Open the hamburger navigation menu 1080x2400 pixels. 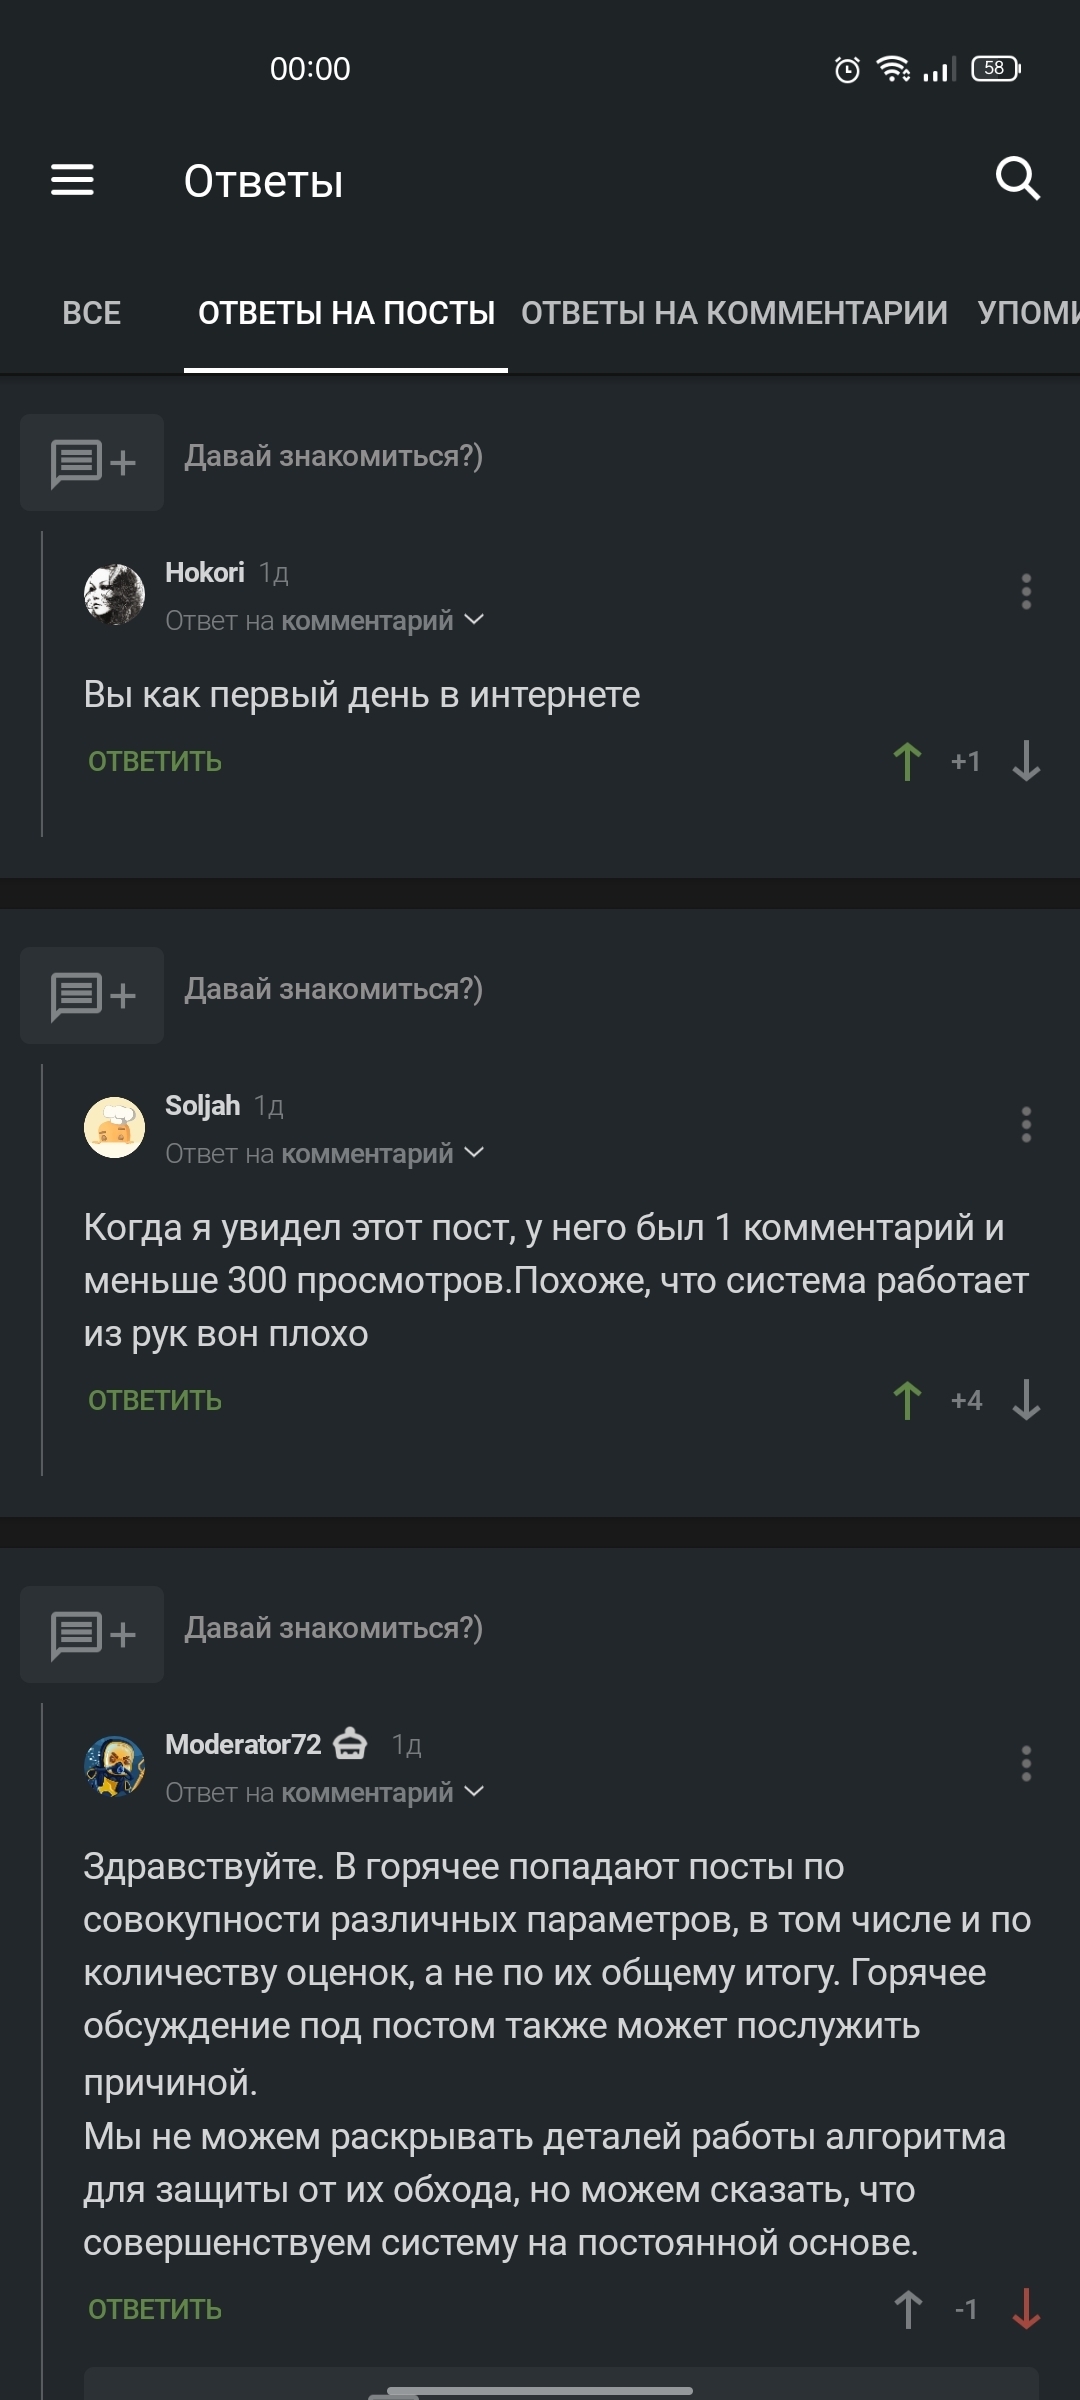click(72, 180)
